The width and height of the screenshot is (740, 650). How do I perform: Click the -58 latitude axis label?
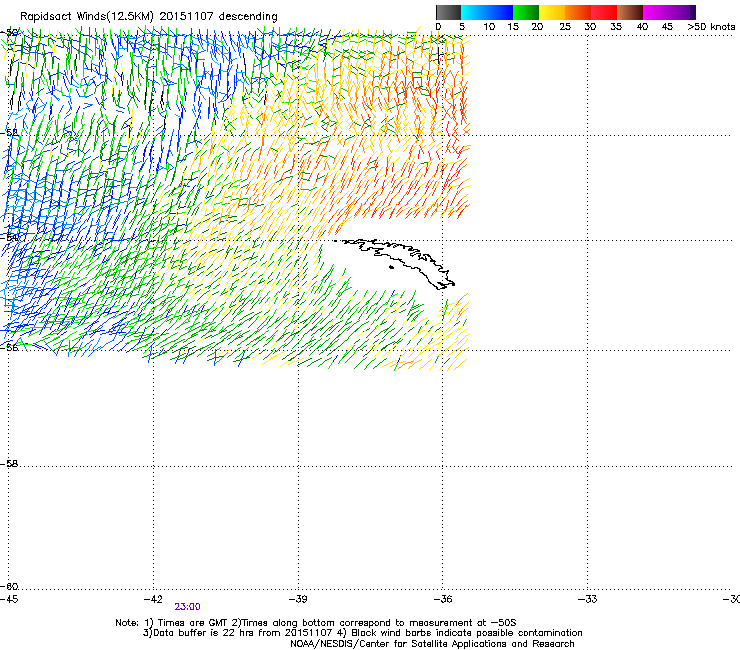click(x=9, y=464)
